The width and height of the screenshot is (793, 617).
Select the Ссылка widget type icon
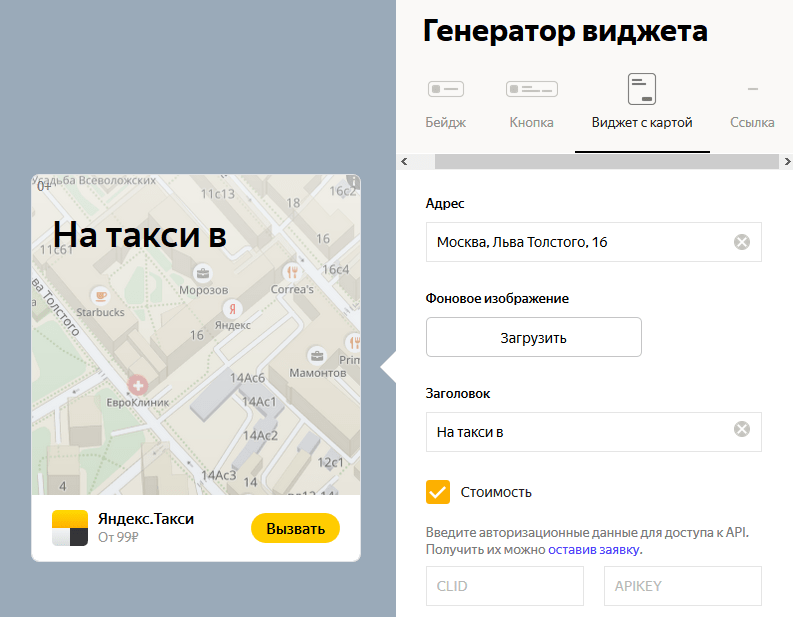point(753,89)
